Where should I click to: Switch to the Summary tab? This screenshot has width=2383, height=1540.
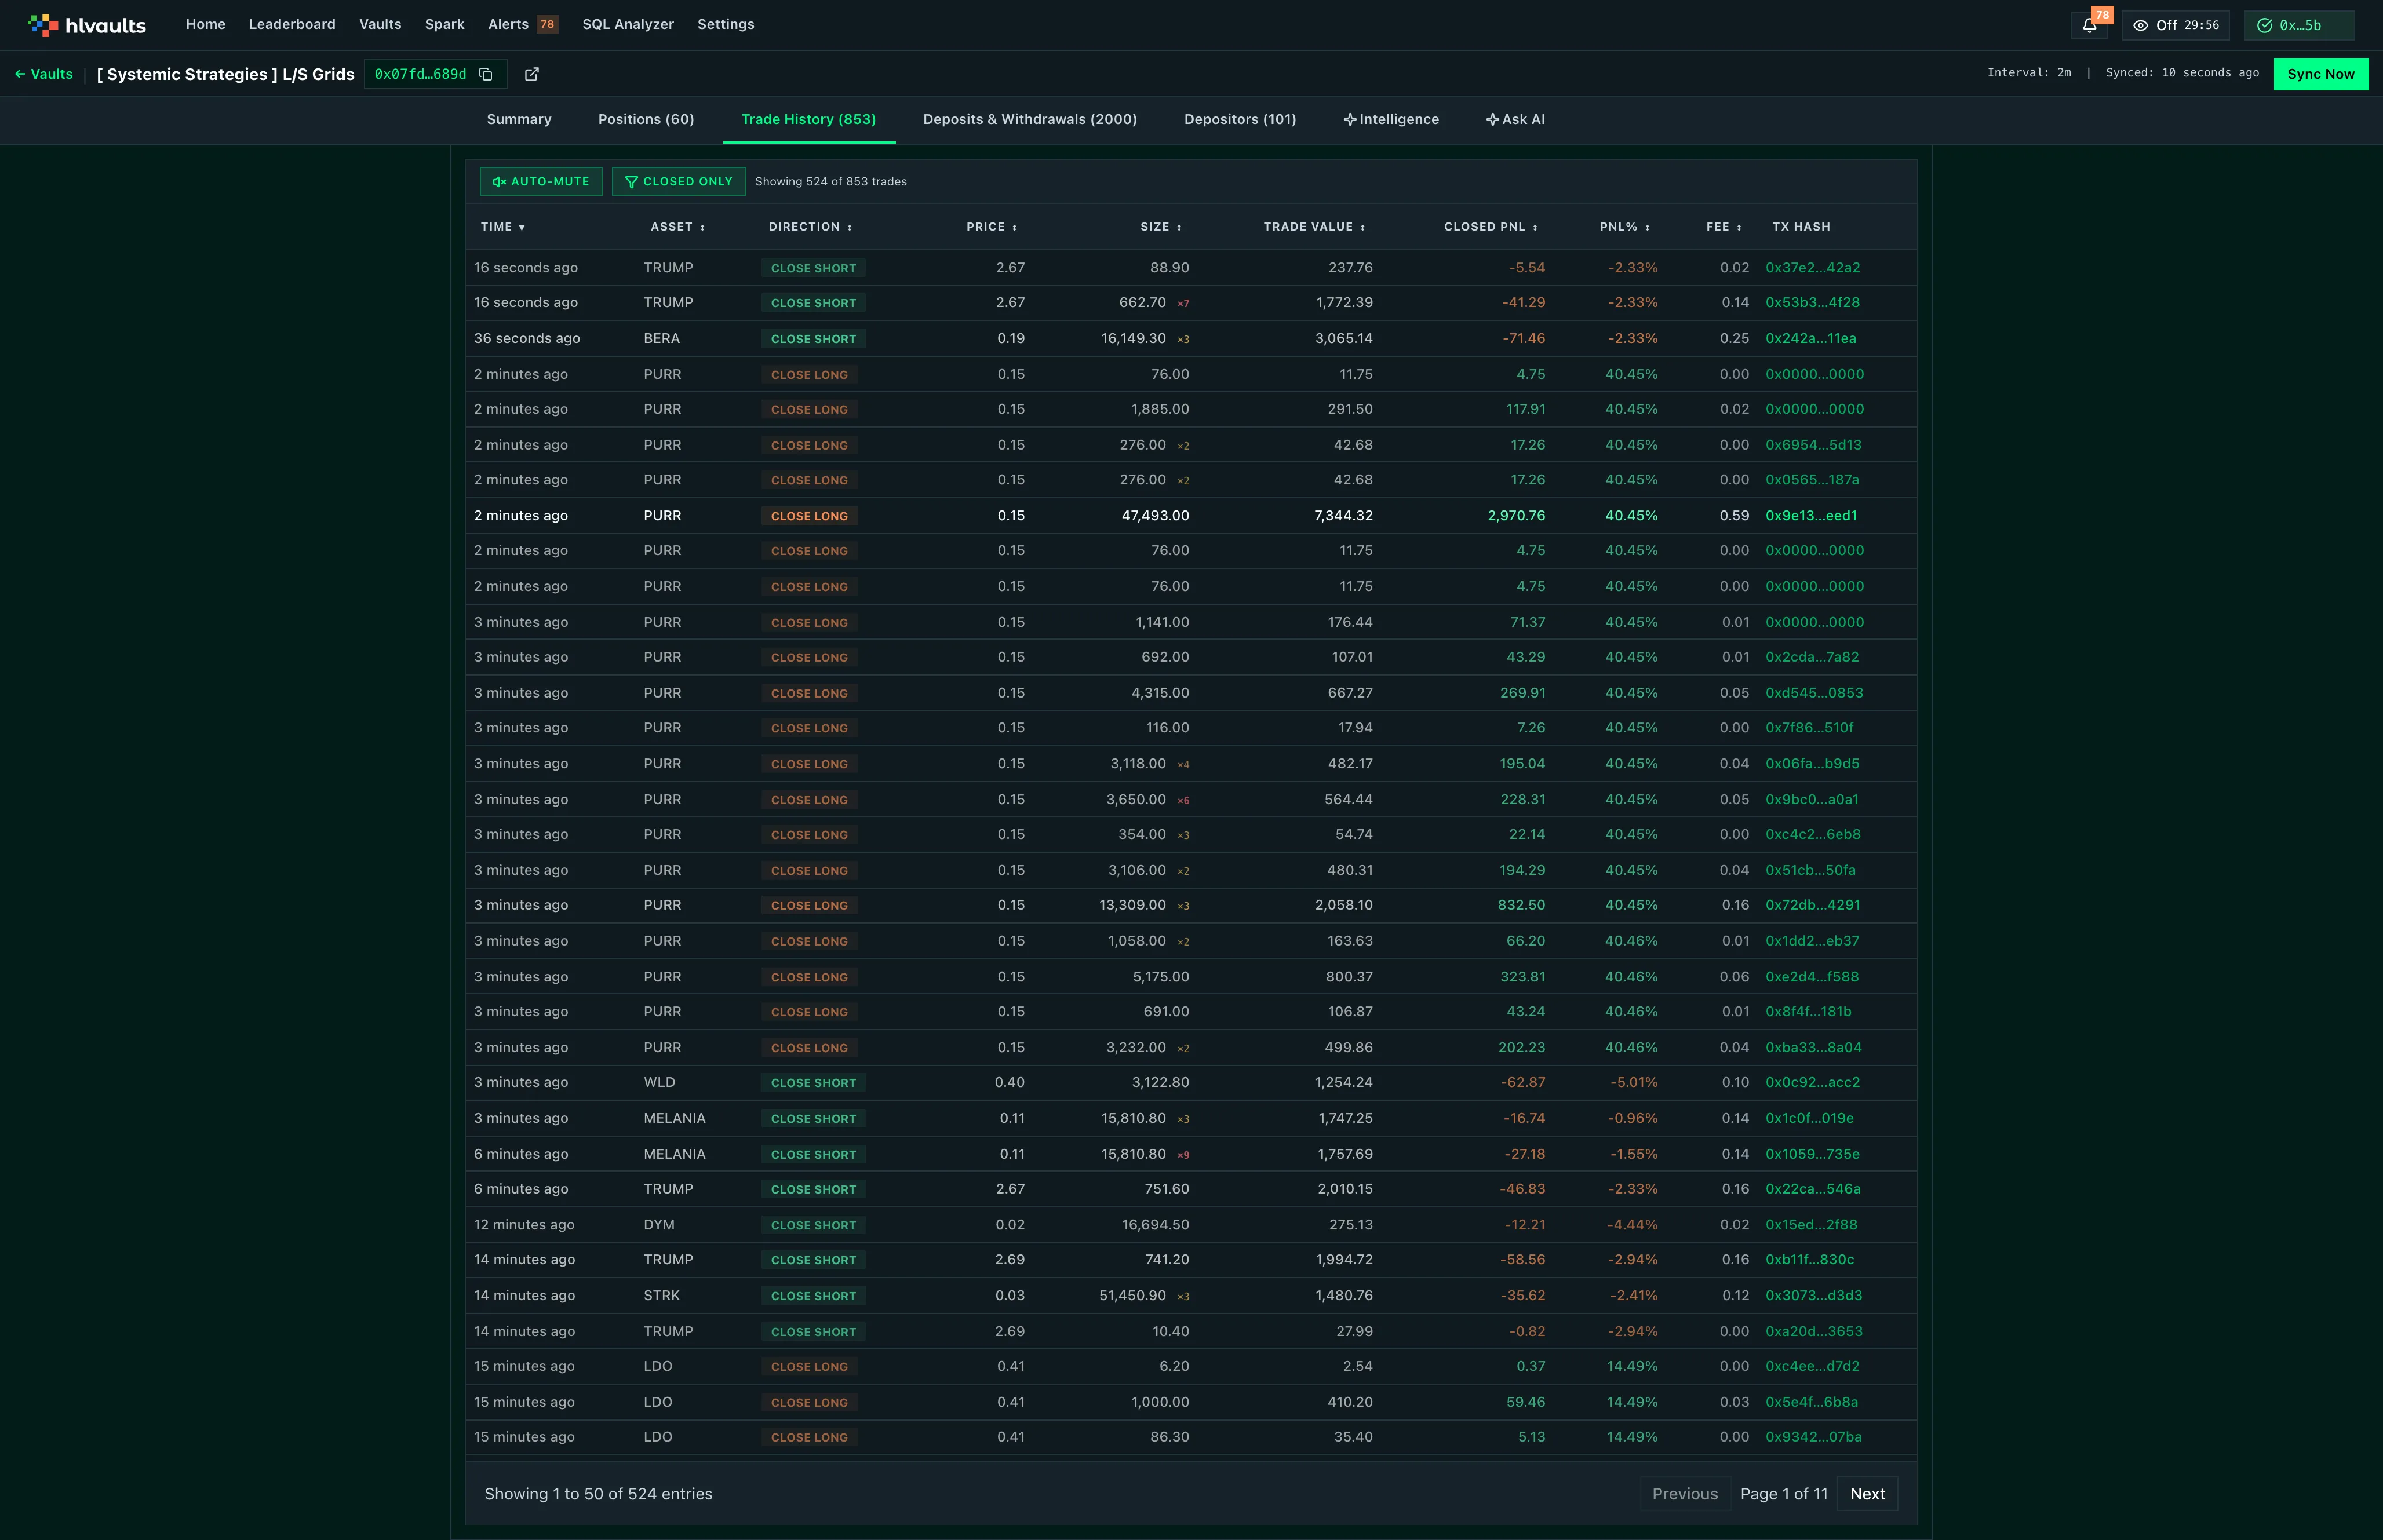tap(519, 119)
